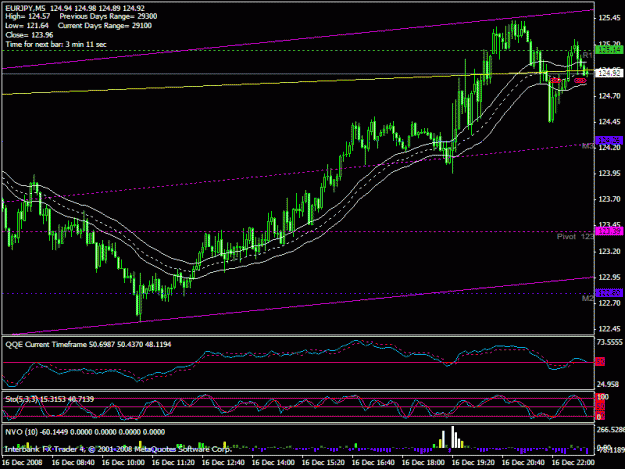
Task: Click the 123.70 price axis value
Action: 609,199
